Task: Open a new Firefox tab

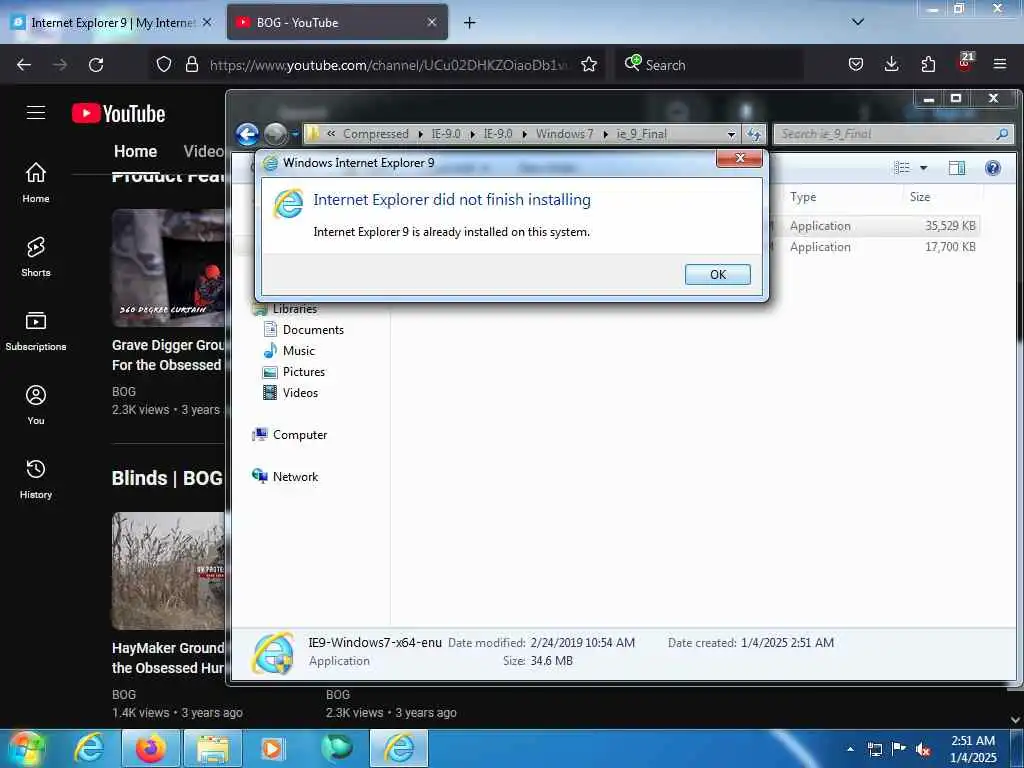Action: tap(470, 23)
